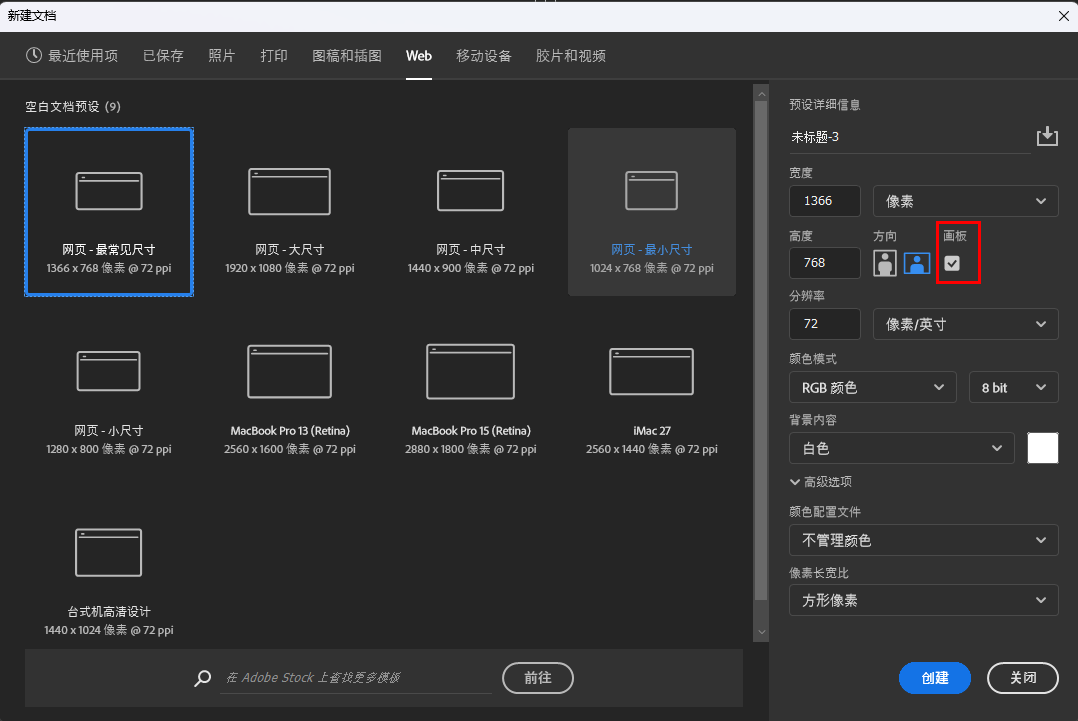The height and width of the screenshot is (721, 1078).
Task: Collapse the 高级选项 section
Action: 821,482
